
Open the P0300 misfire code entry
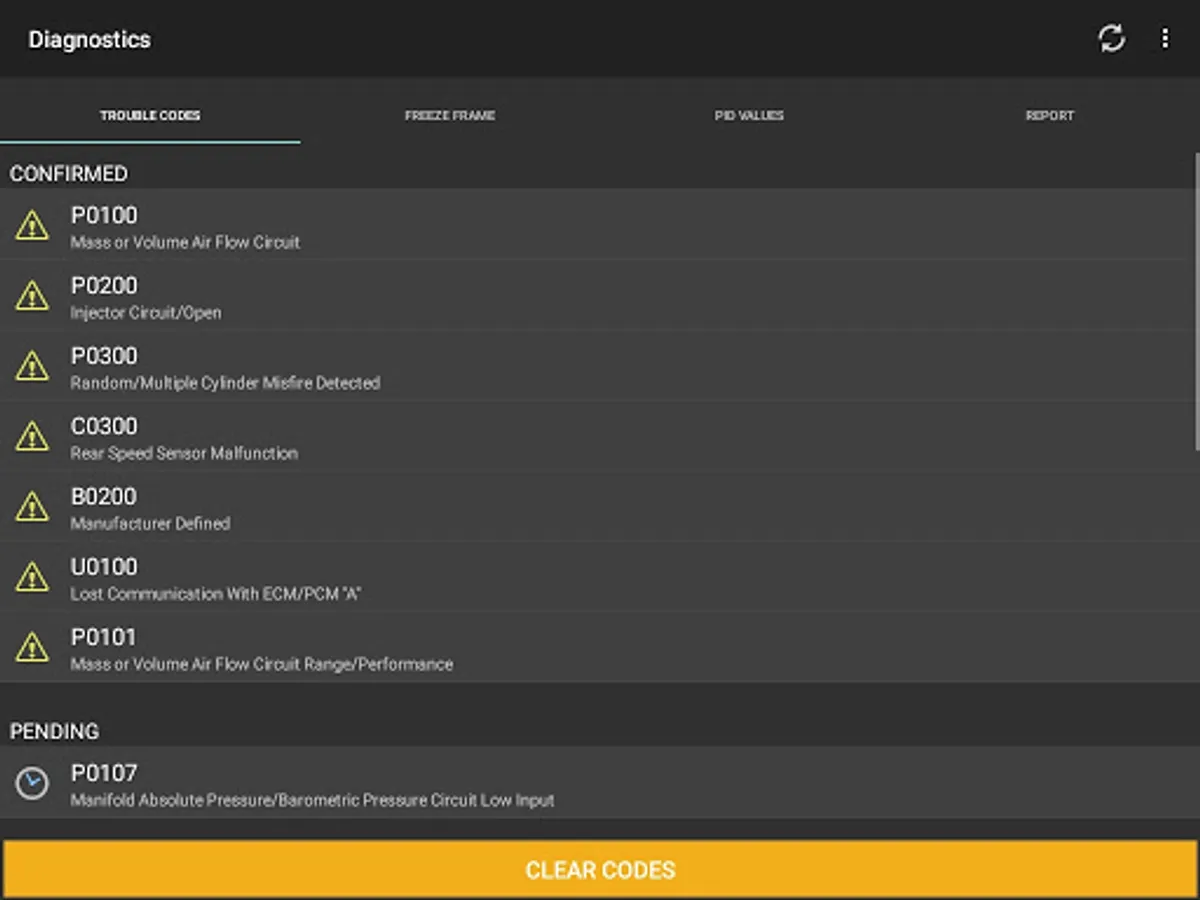pos(597,366)
